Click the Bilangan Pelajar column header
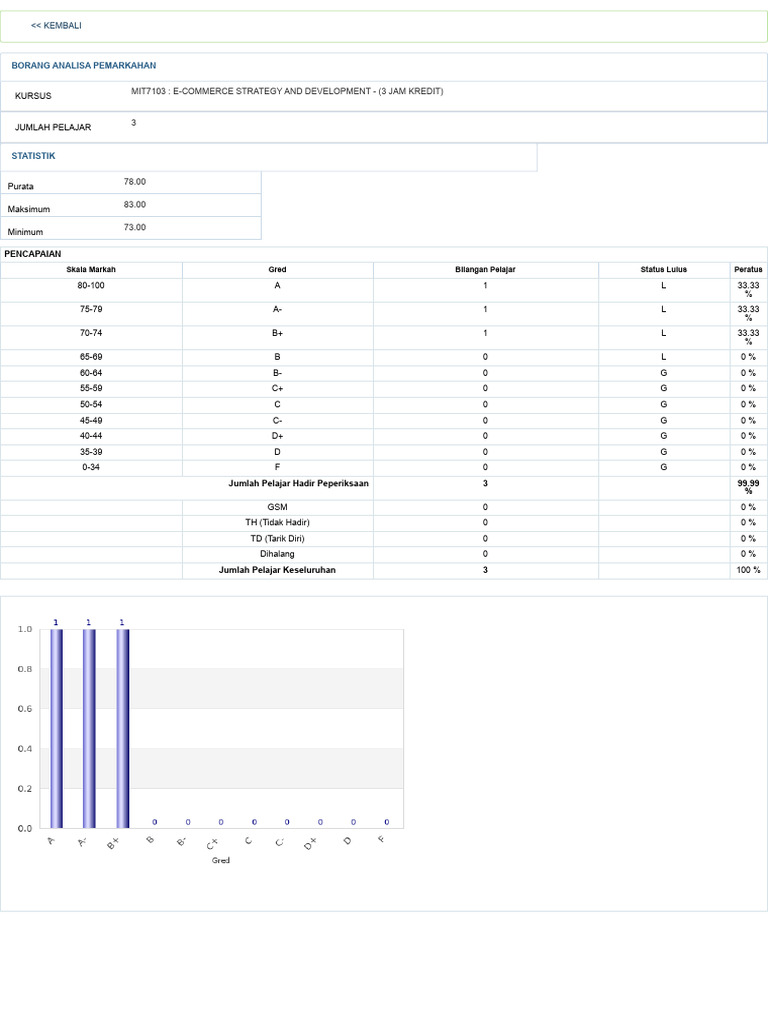The width and height of the screenshot is (768, 1024). pos(485,269)
